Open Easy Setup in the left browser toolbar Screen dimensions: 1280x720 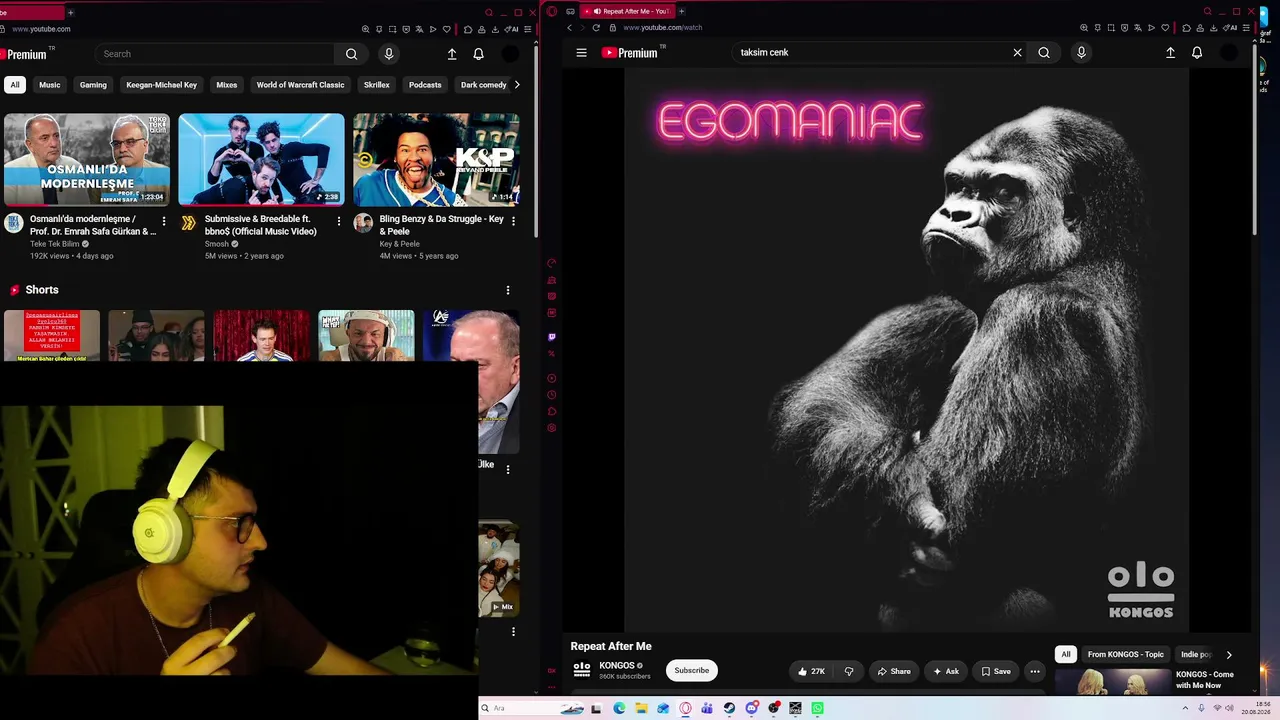528,30
